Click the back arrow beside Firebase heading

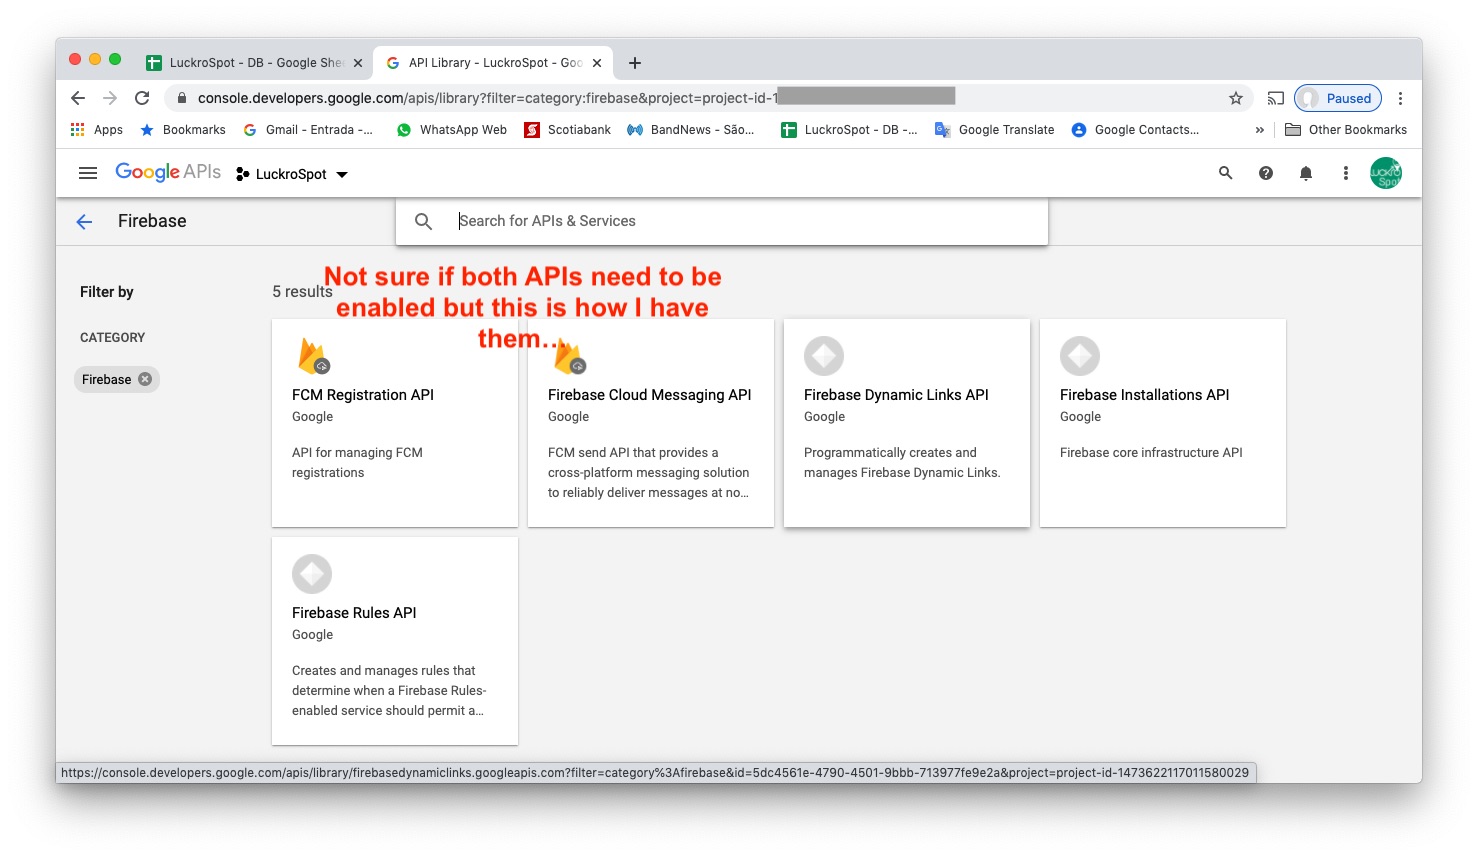pos(84,222)
